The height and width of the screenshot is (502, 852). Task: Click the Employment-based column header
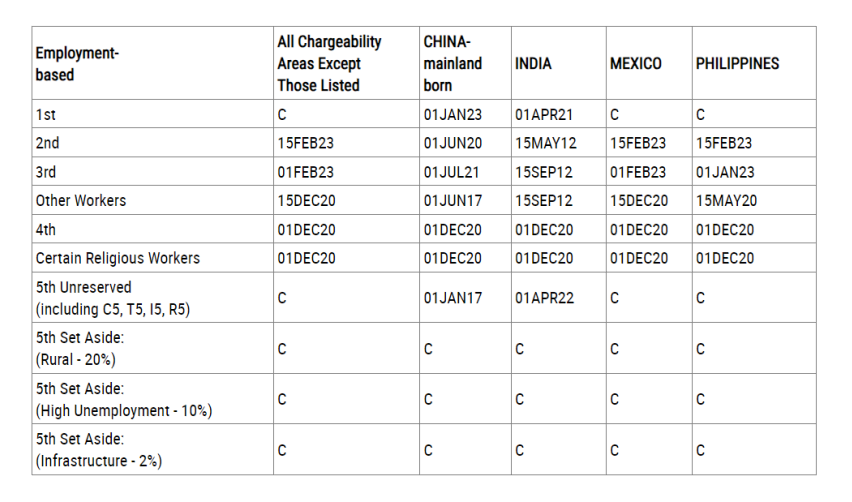(77, 64)
